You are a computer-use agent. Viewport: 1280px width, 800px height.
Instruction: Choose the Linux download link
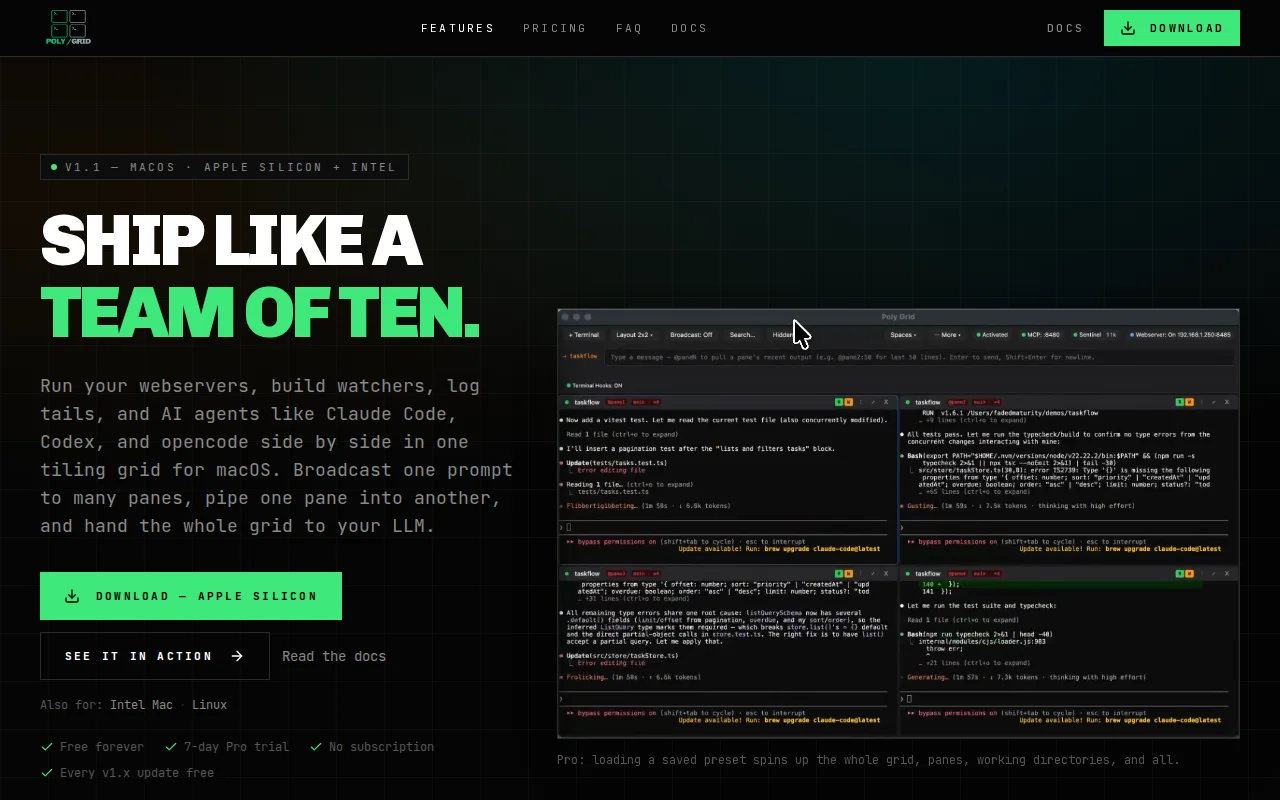(x=209, y=705)
